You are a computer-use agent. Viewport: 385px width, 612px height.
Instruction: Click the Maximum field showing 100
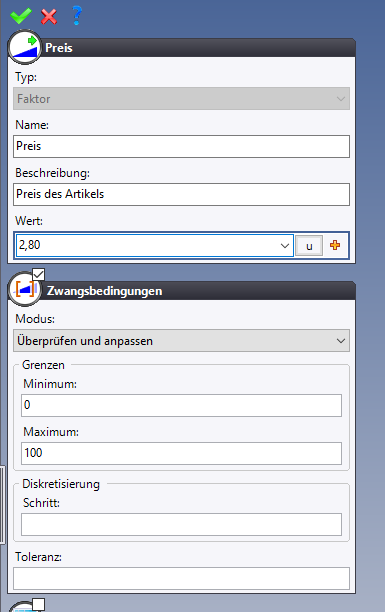tap(181, 453)
